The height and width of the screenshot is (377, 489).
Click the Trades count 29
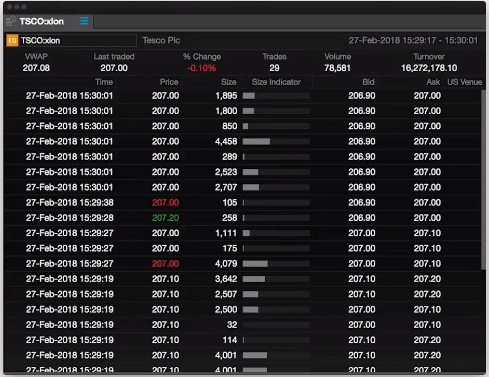[x=274, y=68]
